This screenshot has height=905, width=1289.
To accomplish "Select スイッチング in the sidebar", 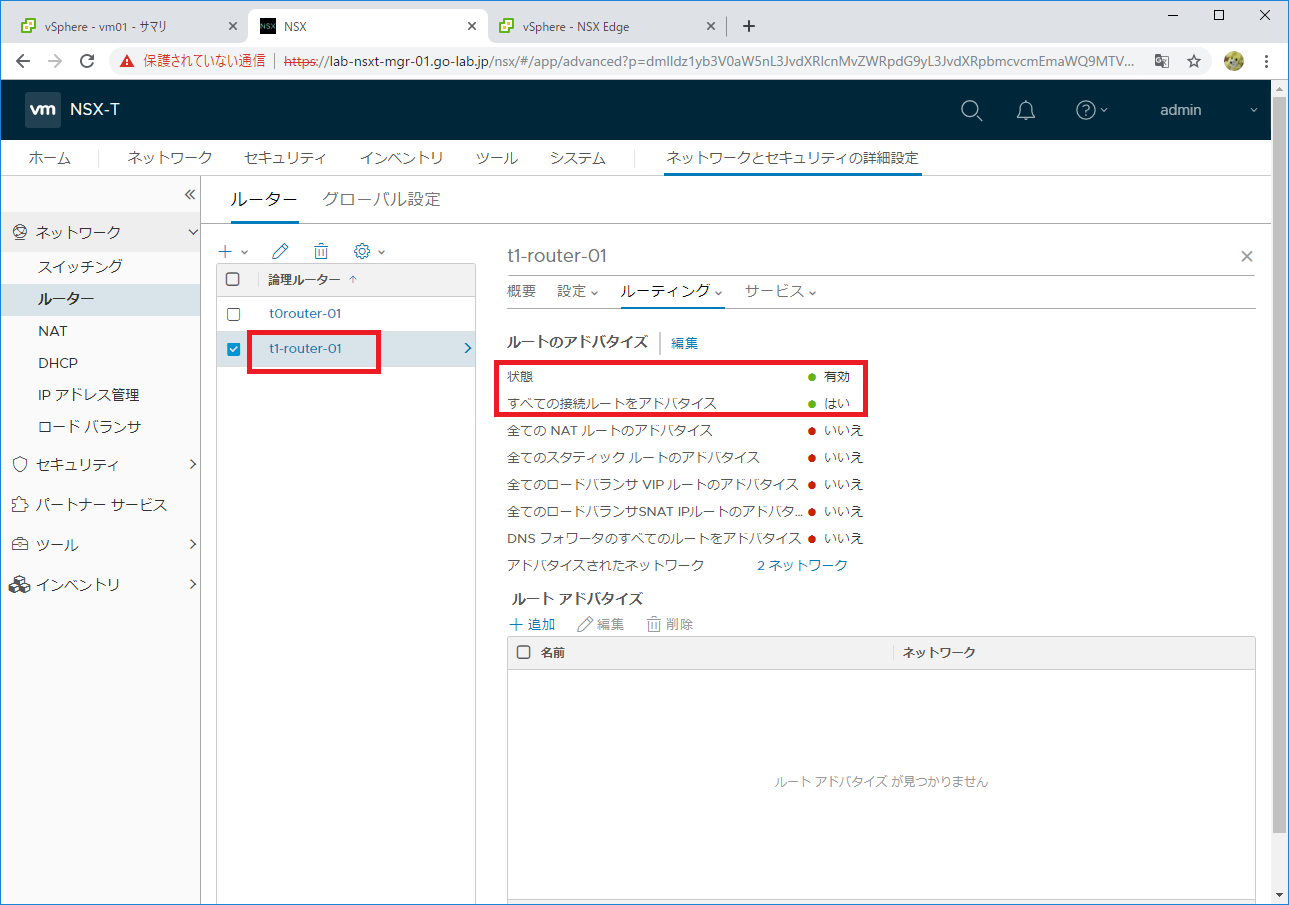I will point(80,267).
